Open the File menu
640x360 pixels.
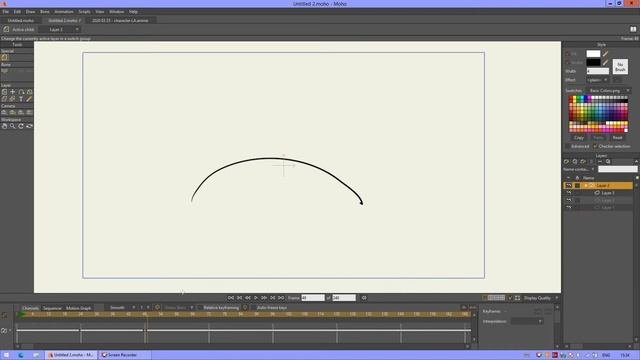(x=5, y=12)
